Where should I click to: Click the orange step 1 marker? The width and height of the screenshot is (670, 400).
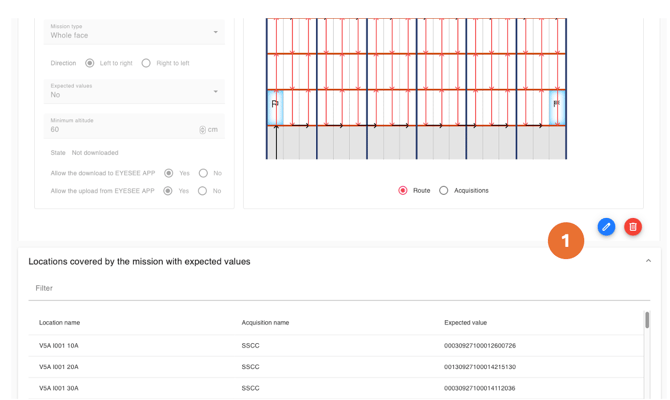(565, 241)
